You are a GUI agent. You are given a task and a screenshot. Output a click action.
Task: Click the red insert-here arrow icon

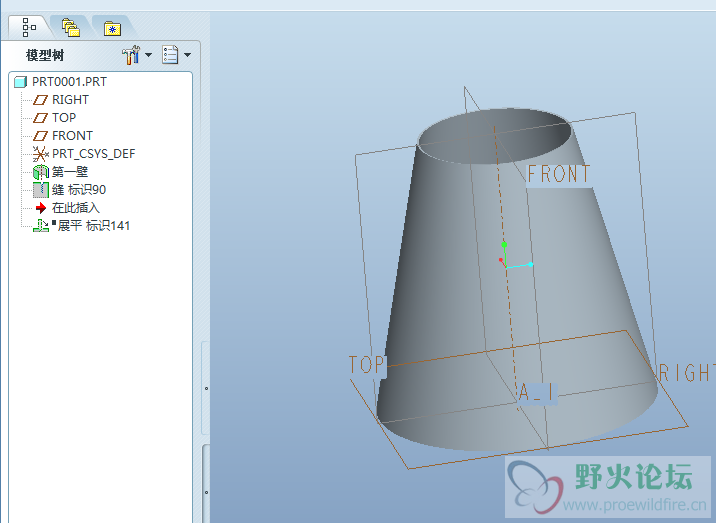click(x=41, y=208)
